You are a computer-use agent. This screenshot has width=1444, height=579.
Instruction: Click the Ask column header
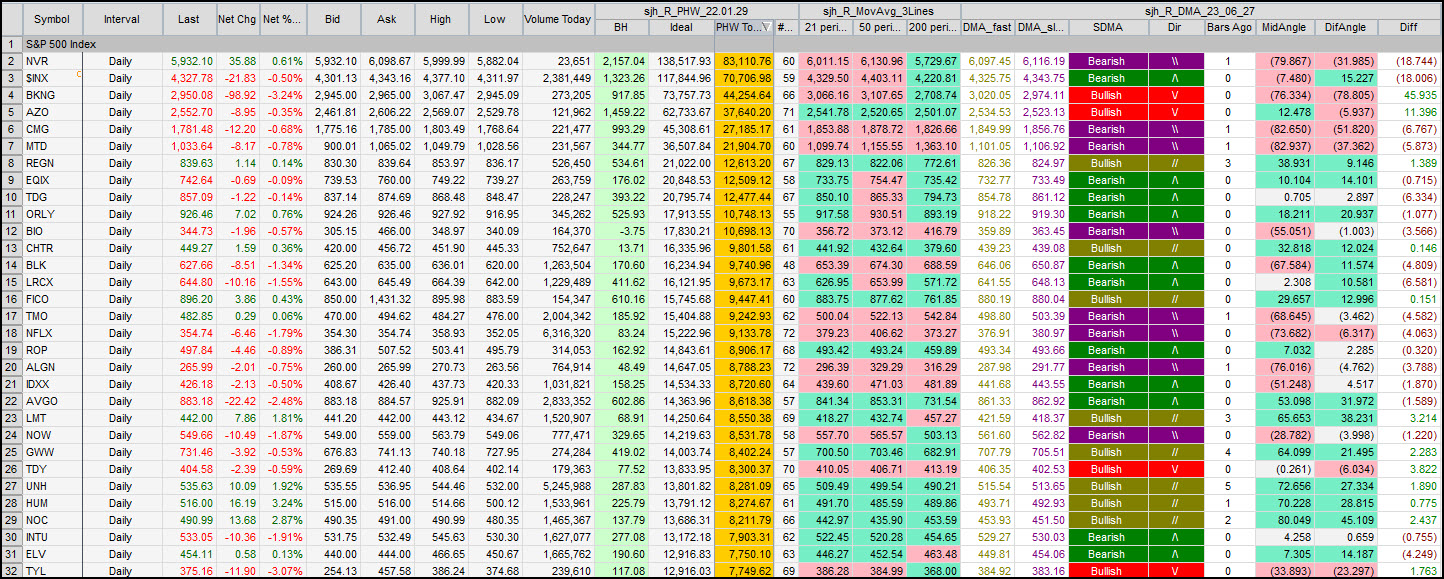point(385,19)
